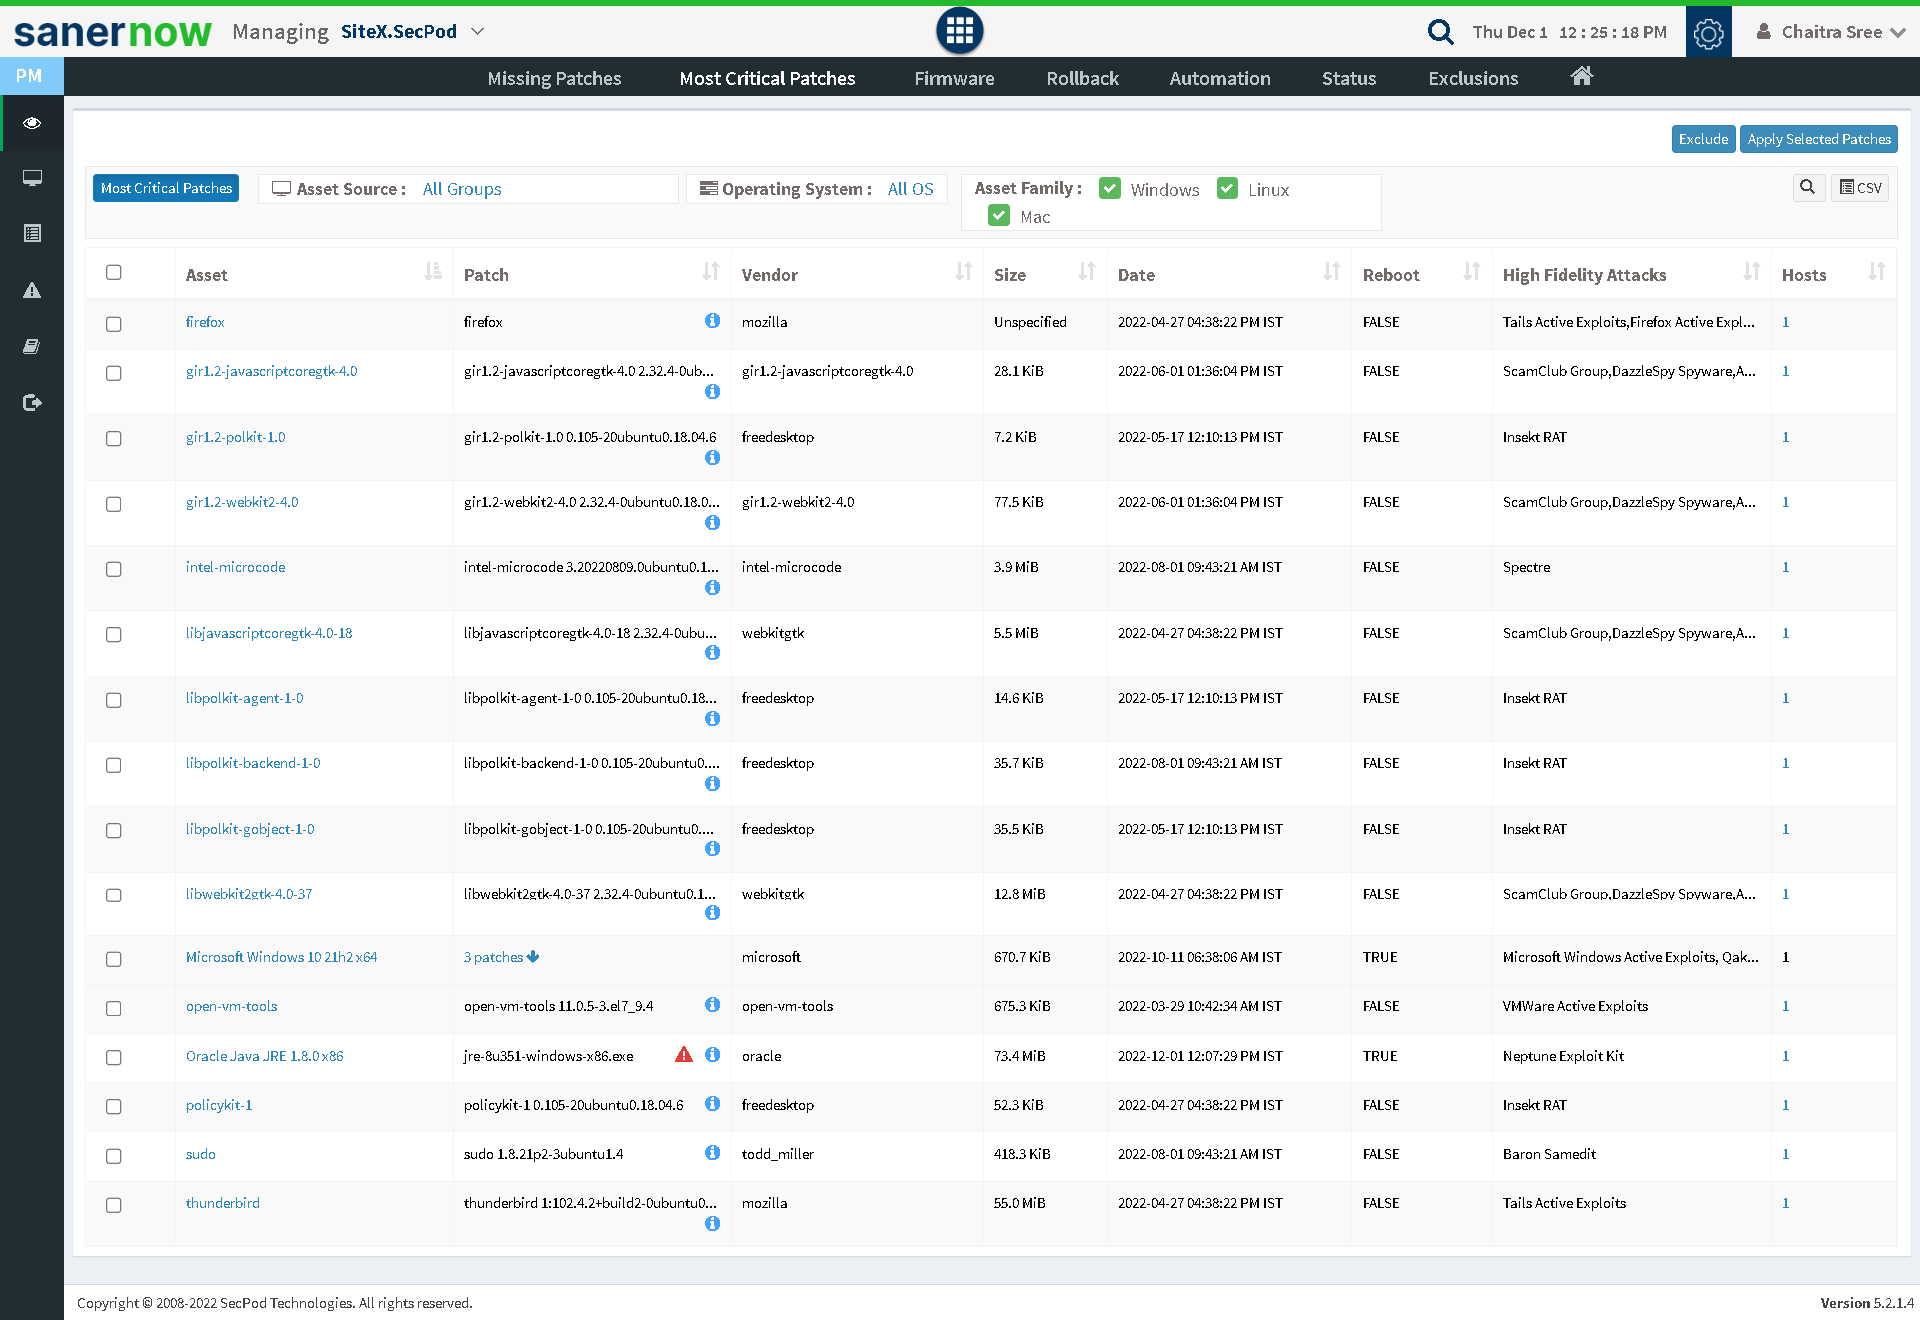The height and width of the screenshot is (1320, 1920).
Task: Click the home icon in the navigation bar
Action: pyautogui.click(x=1581, y=77)
